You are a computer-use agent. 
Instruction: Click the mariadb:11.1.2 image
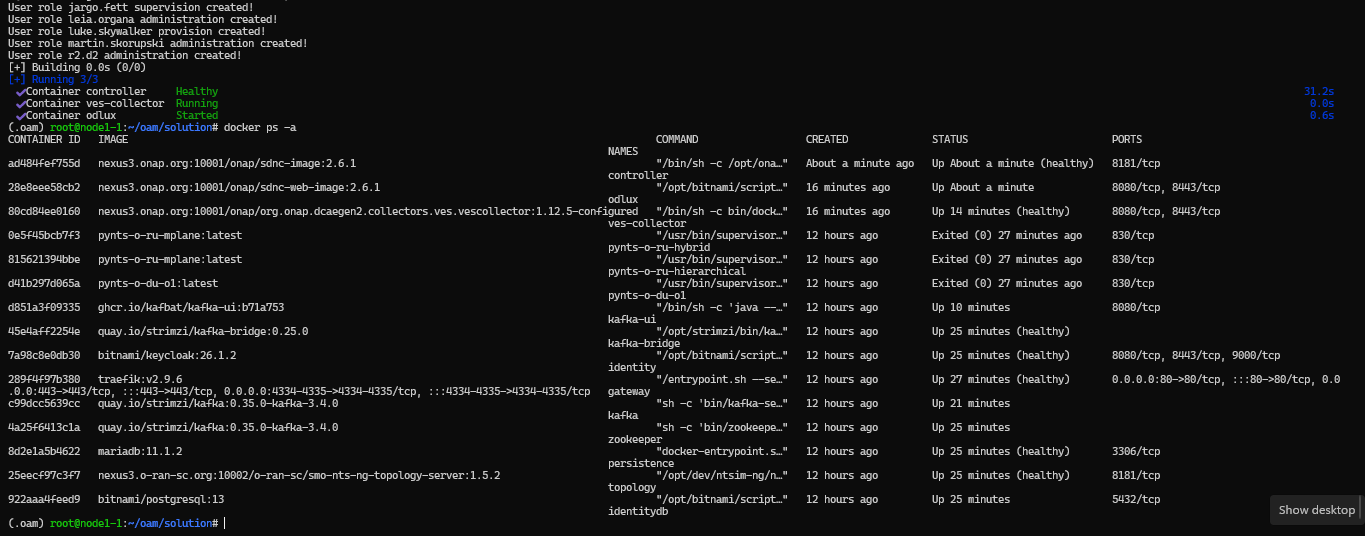pyautogui.click(x=140, y=451)
